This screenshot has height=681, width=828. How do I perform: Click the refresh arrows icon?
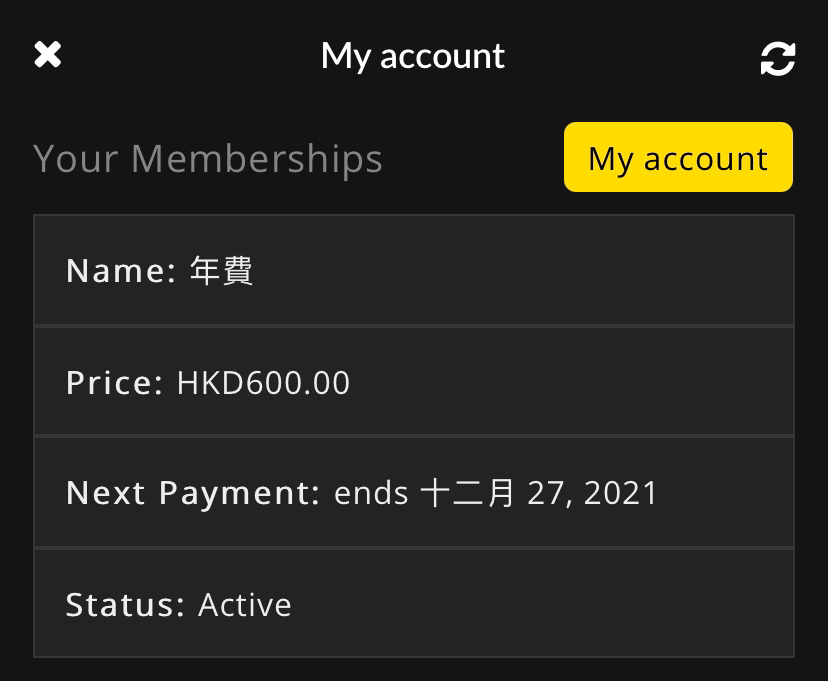pos(778,59)
